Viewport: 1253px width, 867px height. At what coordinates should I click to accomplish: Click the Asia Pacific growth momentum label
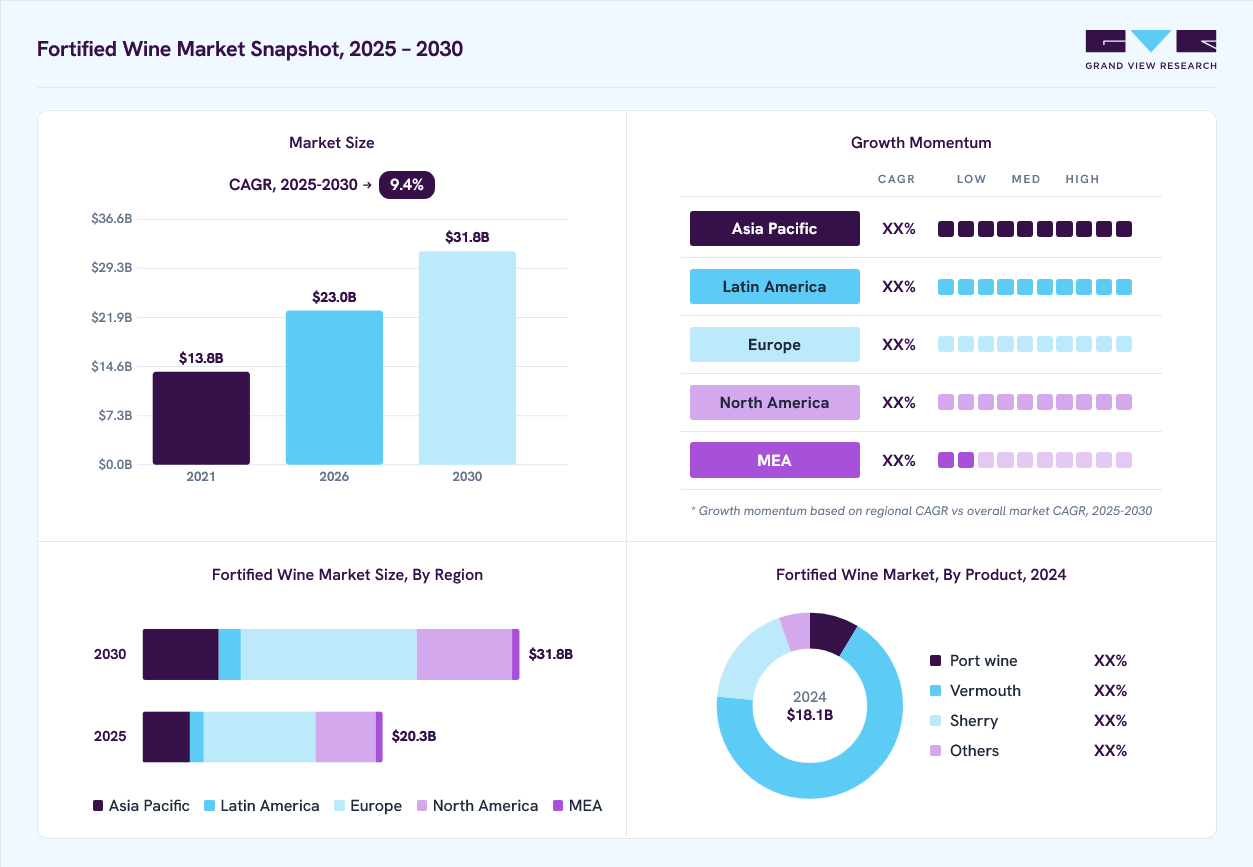775,228
